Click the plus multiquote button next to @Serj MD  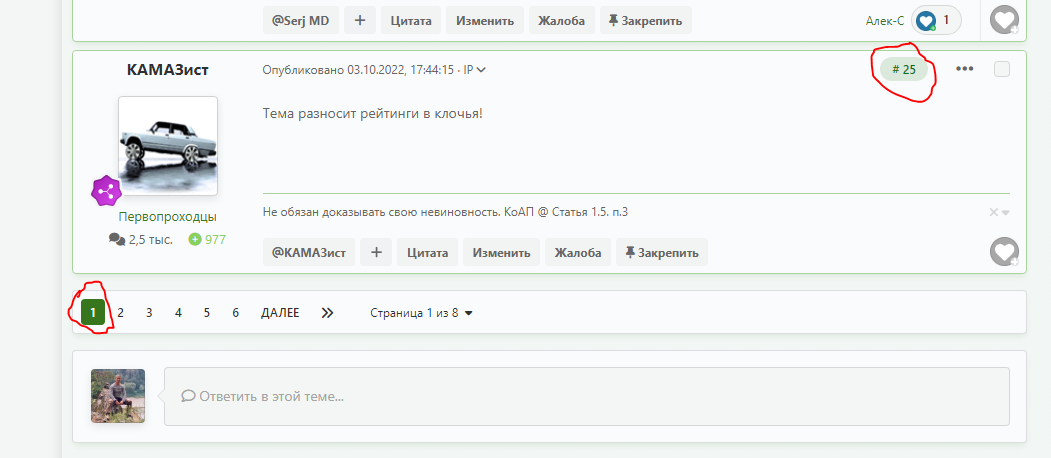click(x=360, y=20)
